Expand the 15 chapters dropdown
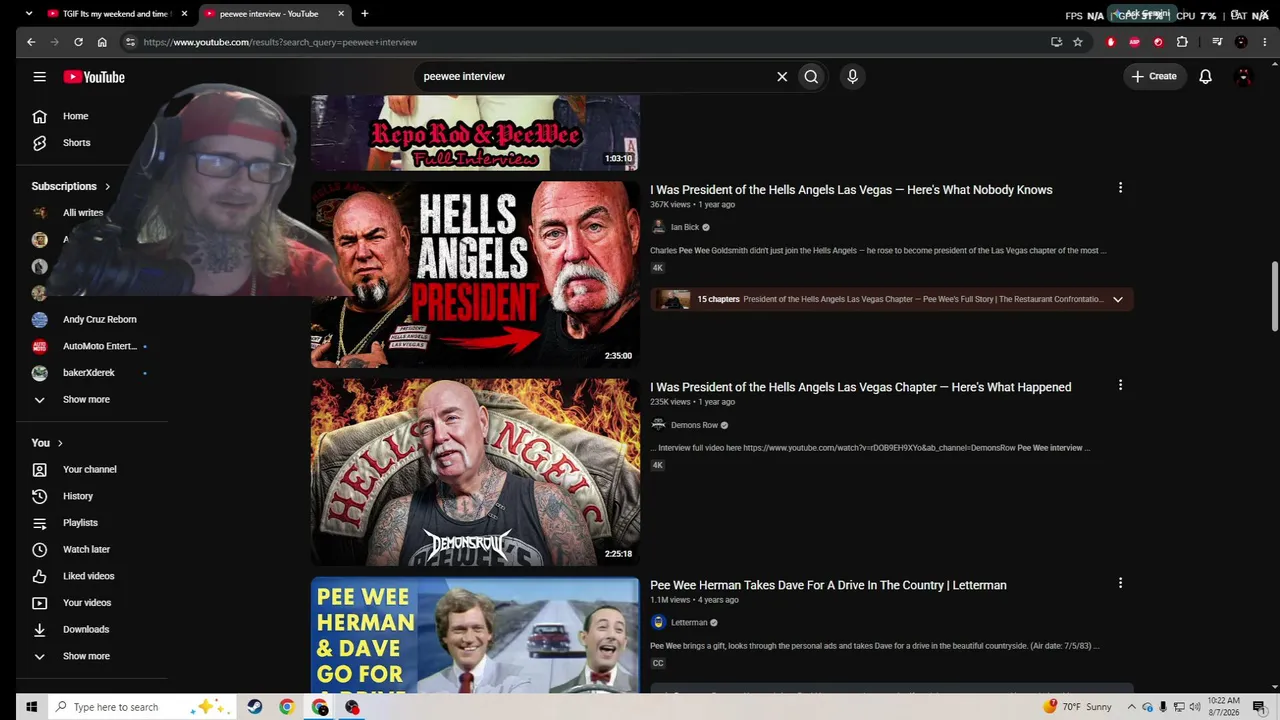Screen dimensions: 1280x720 click(1118, 299)
